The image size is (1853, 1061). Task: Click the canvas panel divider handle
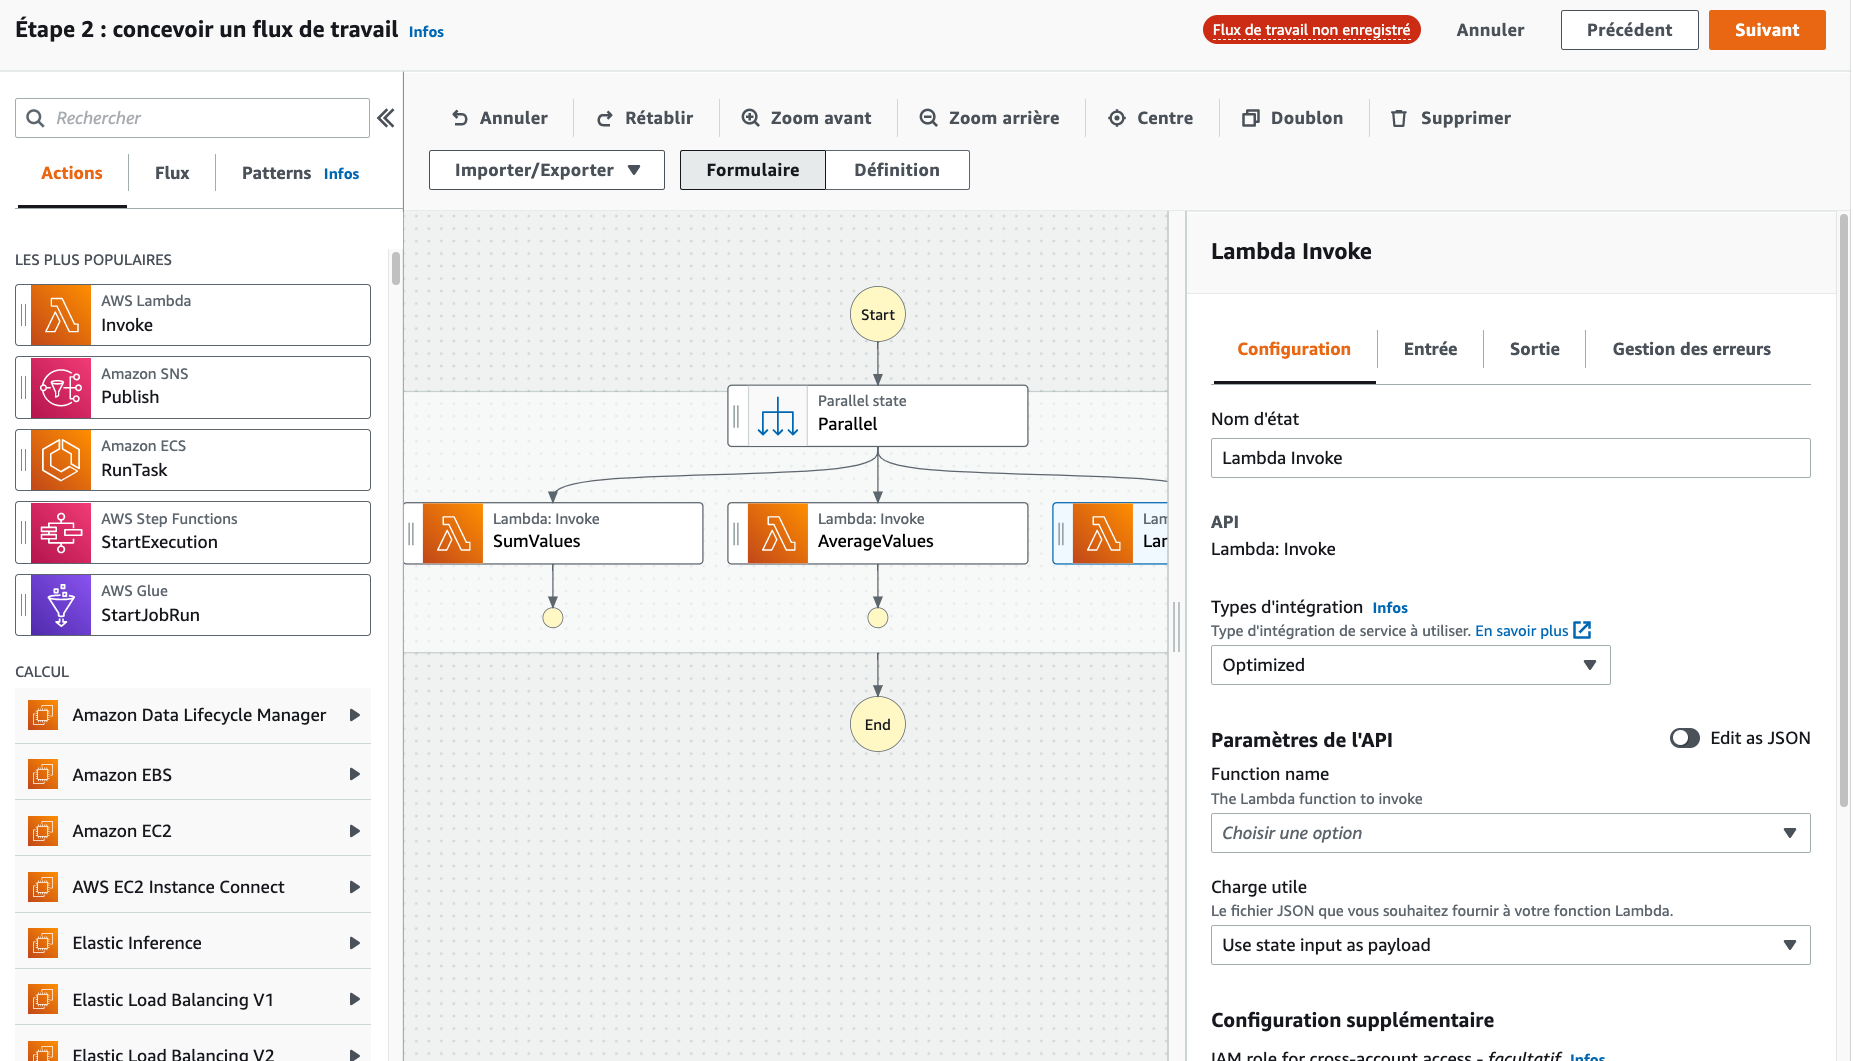tap(1177, 627)
